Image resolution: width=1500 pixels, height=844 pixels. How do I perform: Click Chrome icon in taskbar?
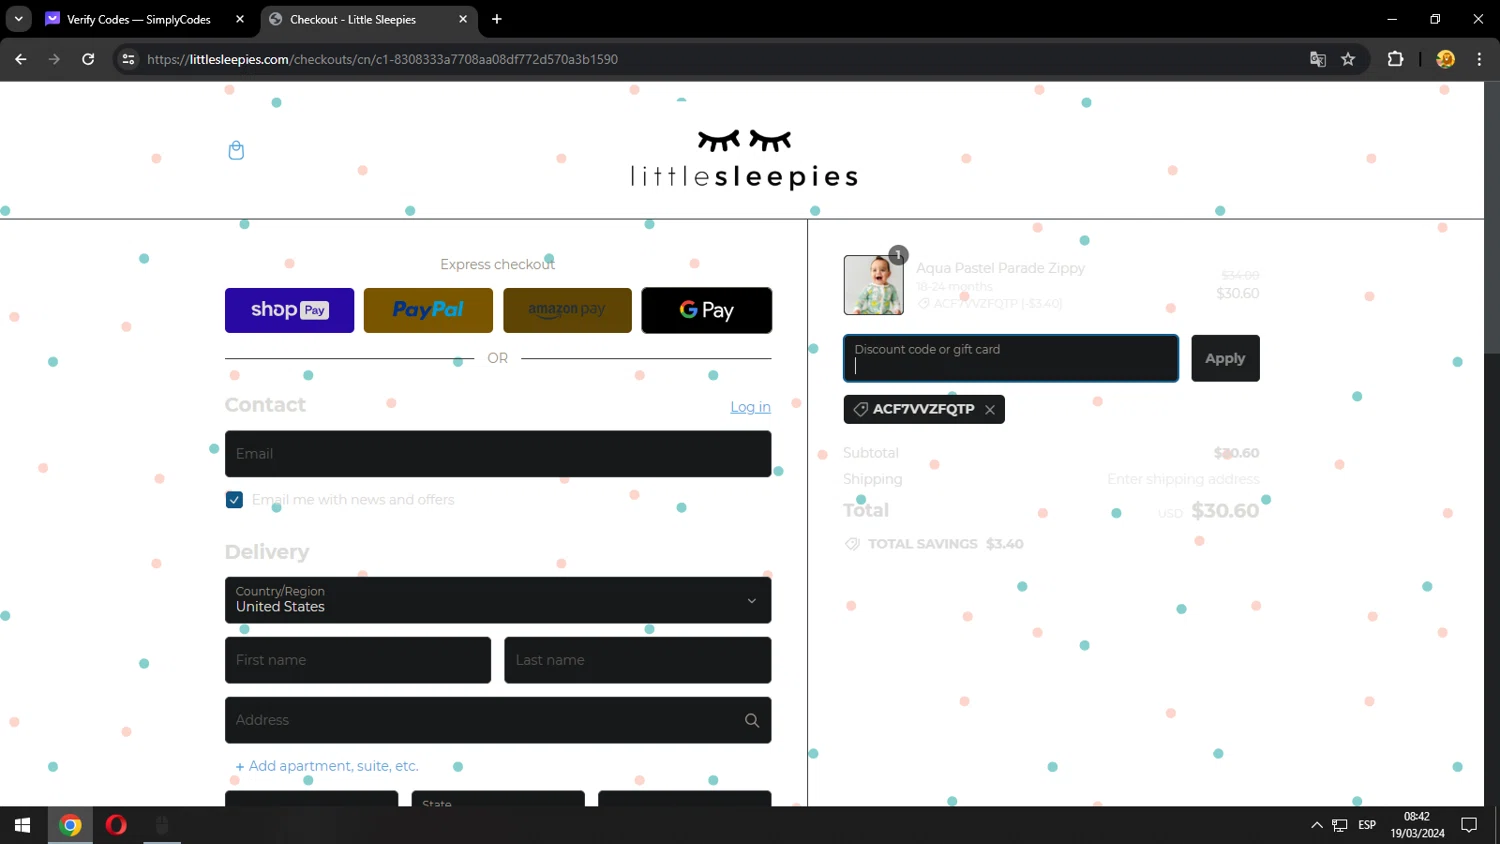click(70, 825)
